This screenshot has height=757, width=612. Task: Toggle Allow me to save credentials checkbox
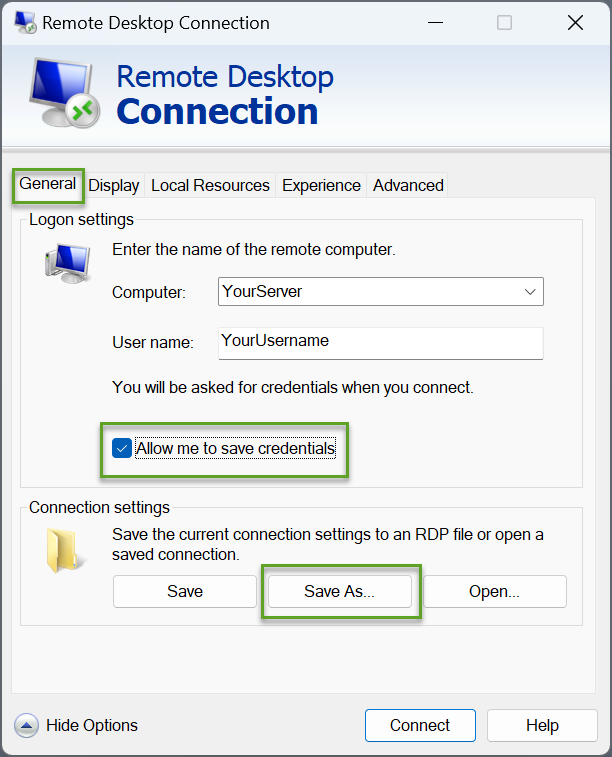coord(122,448)
